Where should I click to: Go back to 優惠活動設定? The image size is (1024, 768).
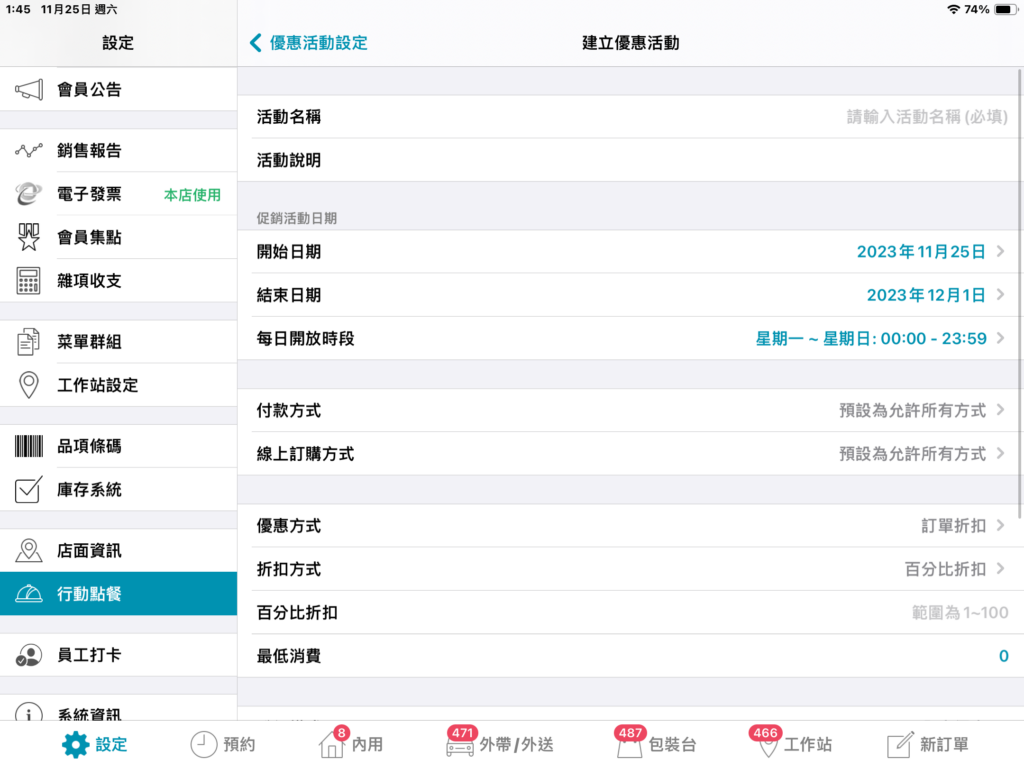309,43
